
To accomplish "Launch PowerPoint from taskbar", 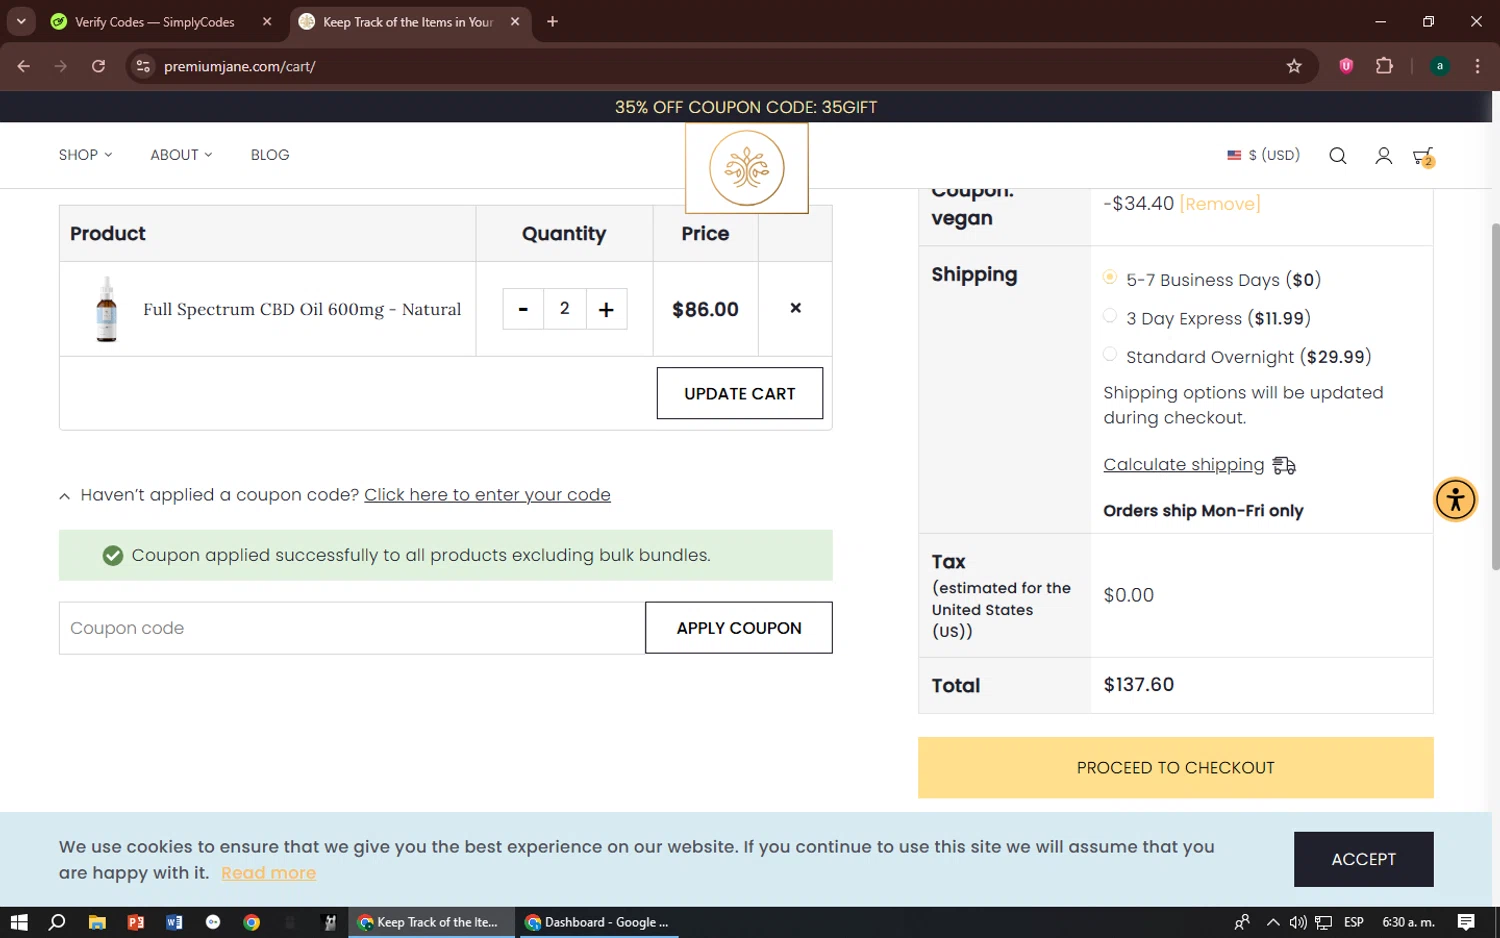I will pyautogui.click(x=136, y=922).
